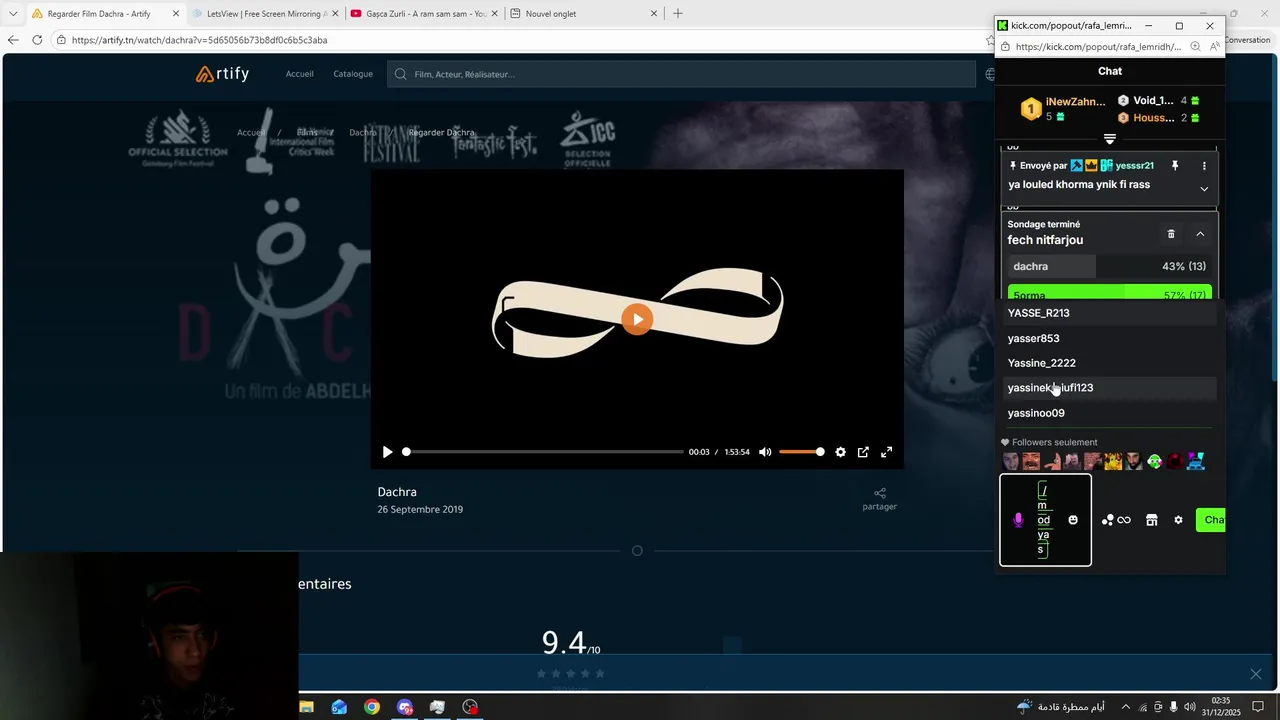Image resolution: width=1280 pixels, height=720 pixels.
Task: Open Catalogue in Artify navigation
Action: (353, 74)
